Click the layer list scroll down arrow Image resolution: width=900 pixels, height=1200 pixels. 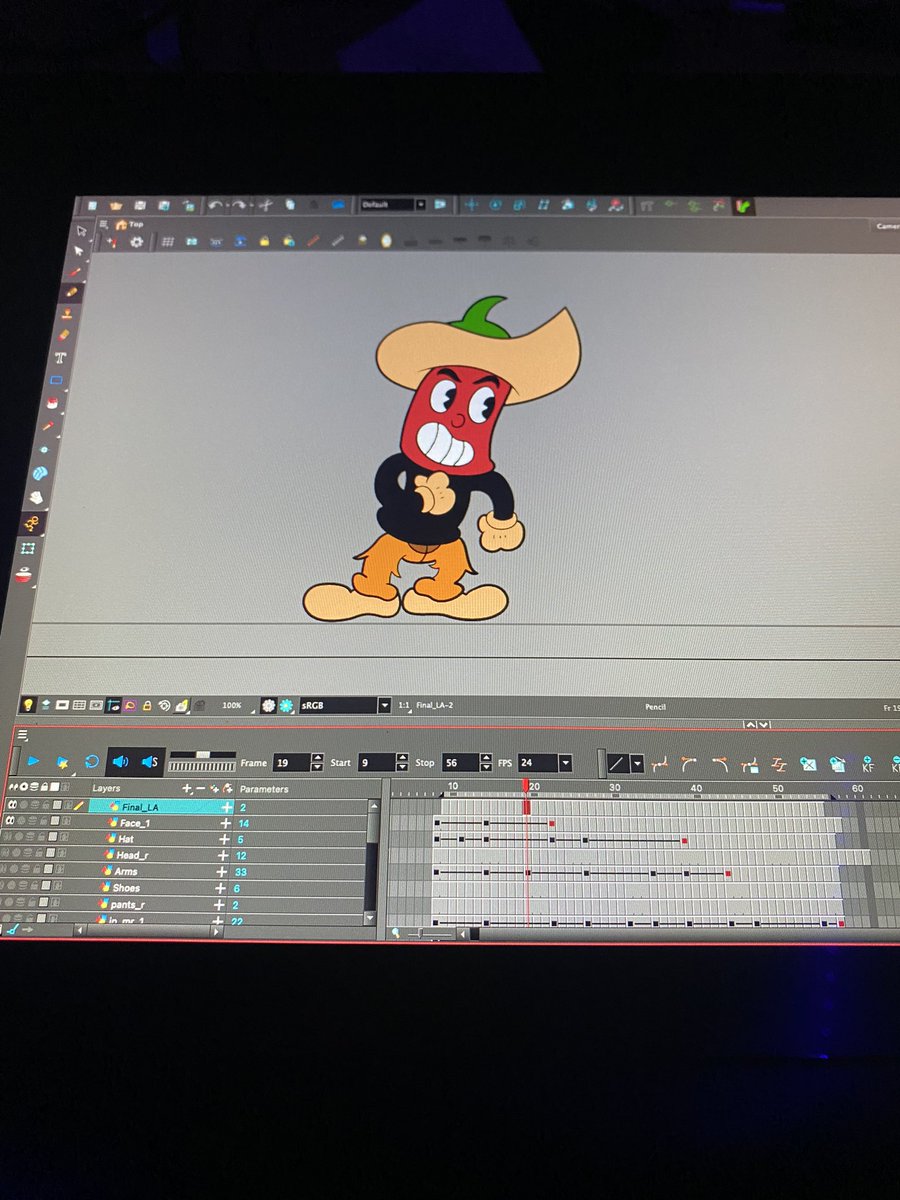pos(370,917)
